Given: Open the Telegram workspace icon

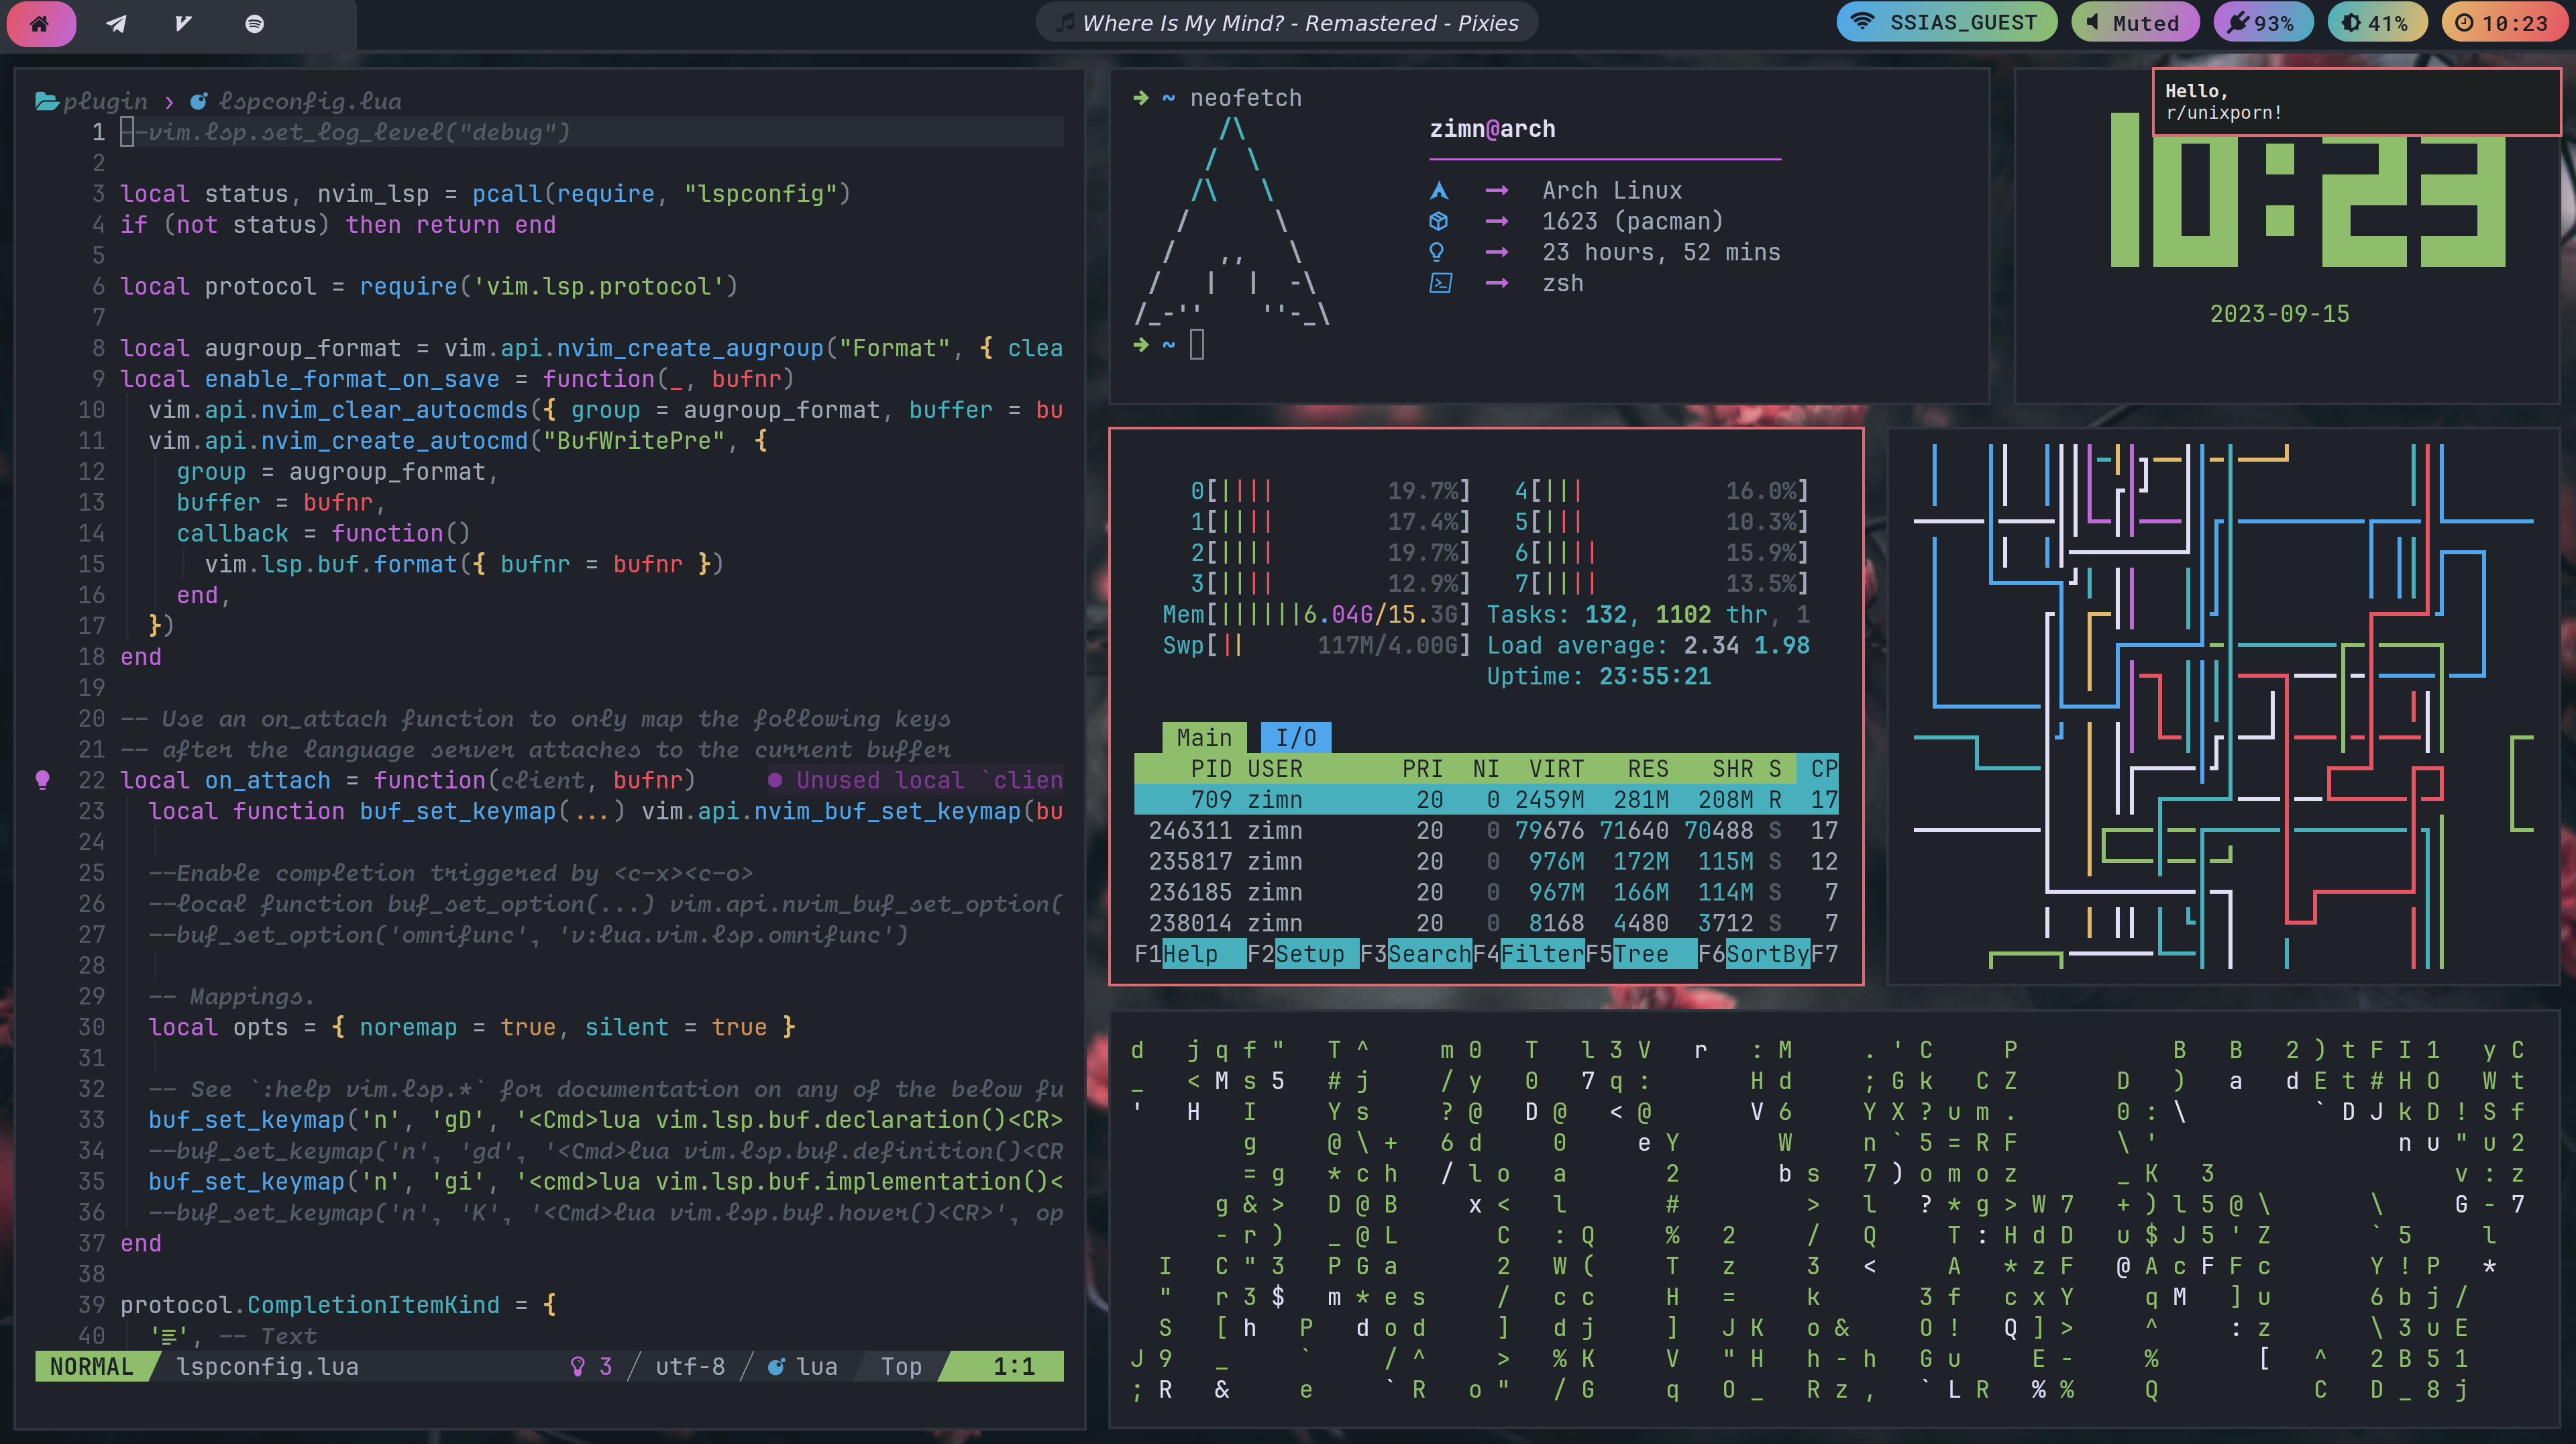Looking at the screenshot, I should point(116,23).
